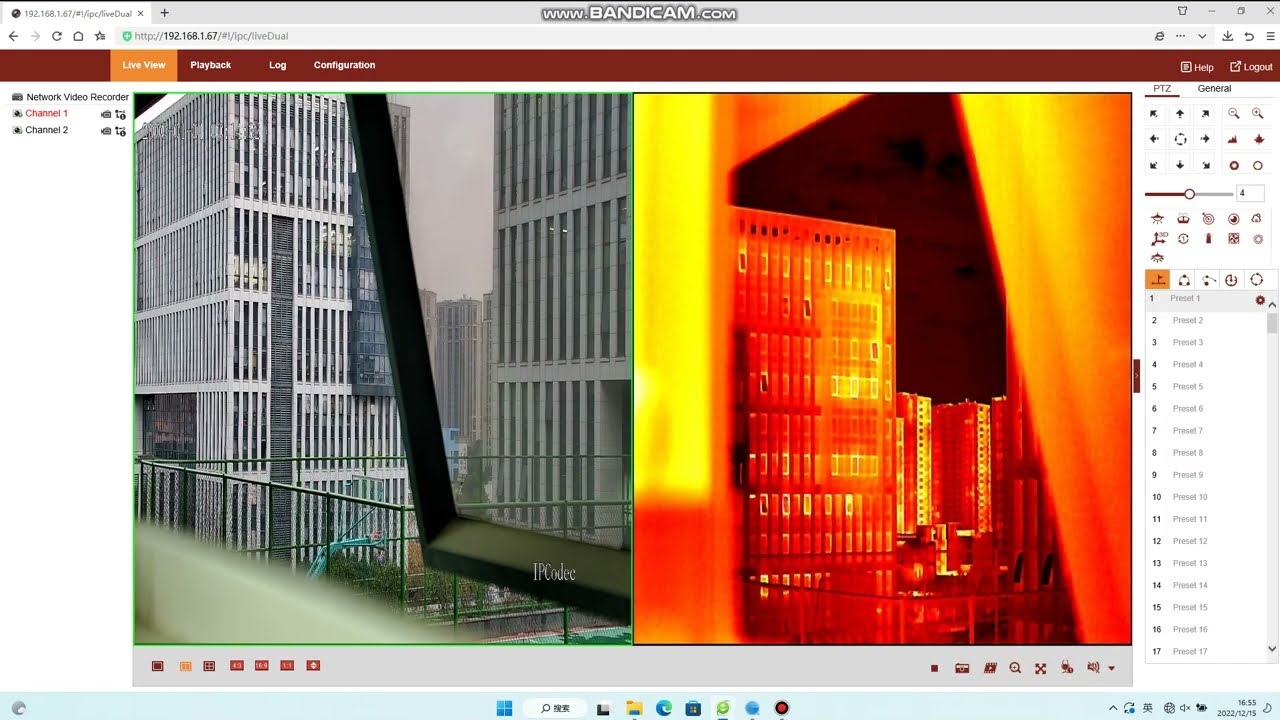Select single-window layout icon
The image size is (1280, 720).
(x=158, y=666)
